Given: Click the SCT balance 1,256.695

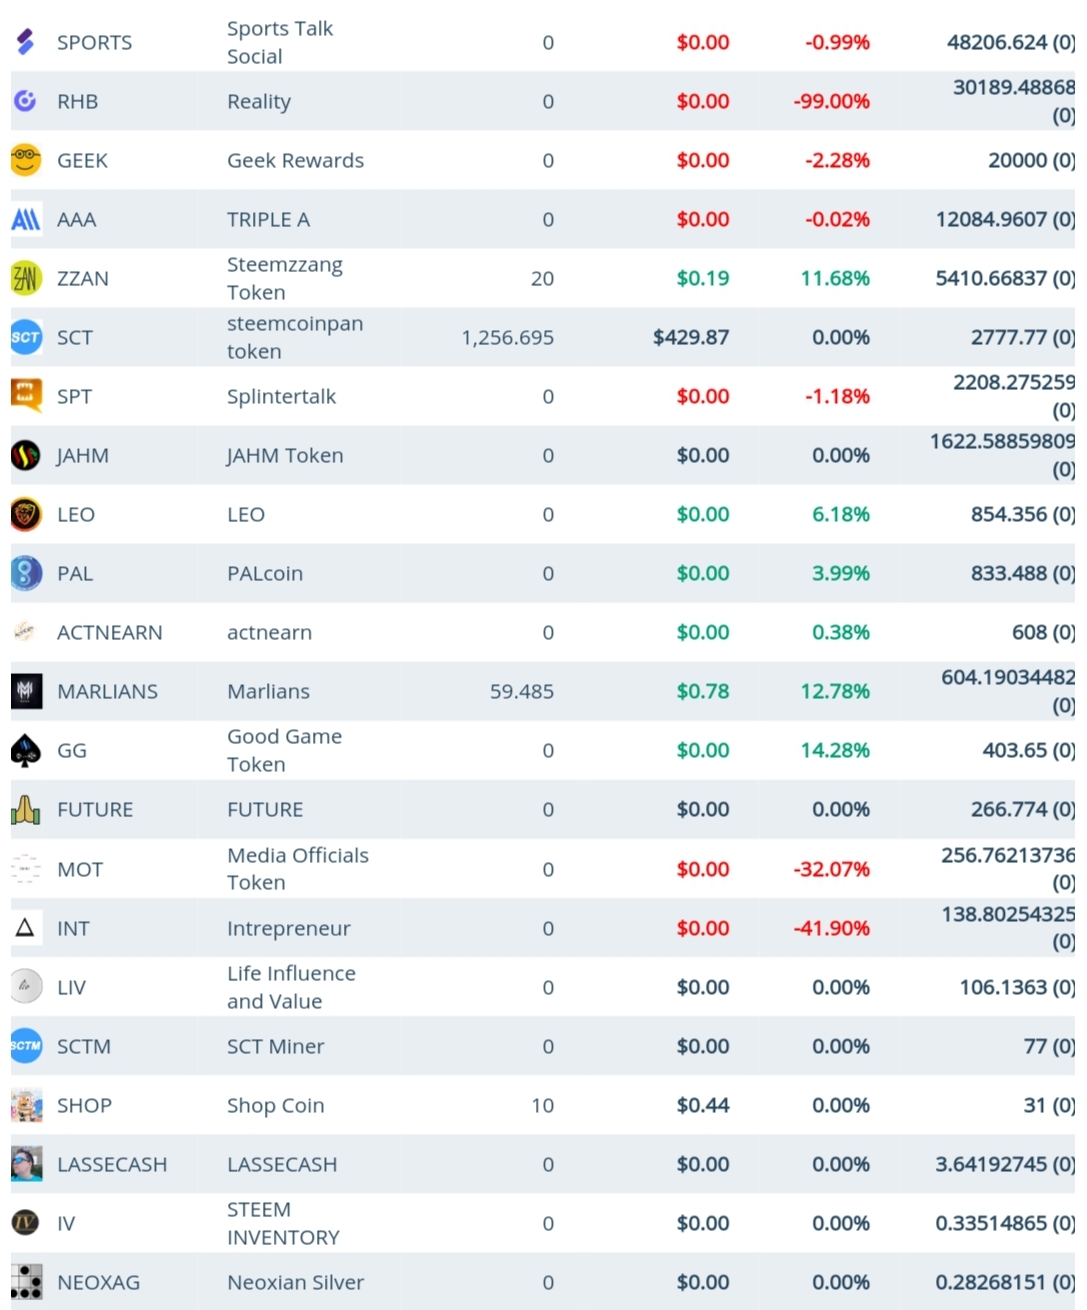Looking at the screenshot, I should [507, 337].
